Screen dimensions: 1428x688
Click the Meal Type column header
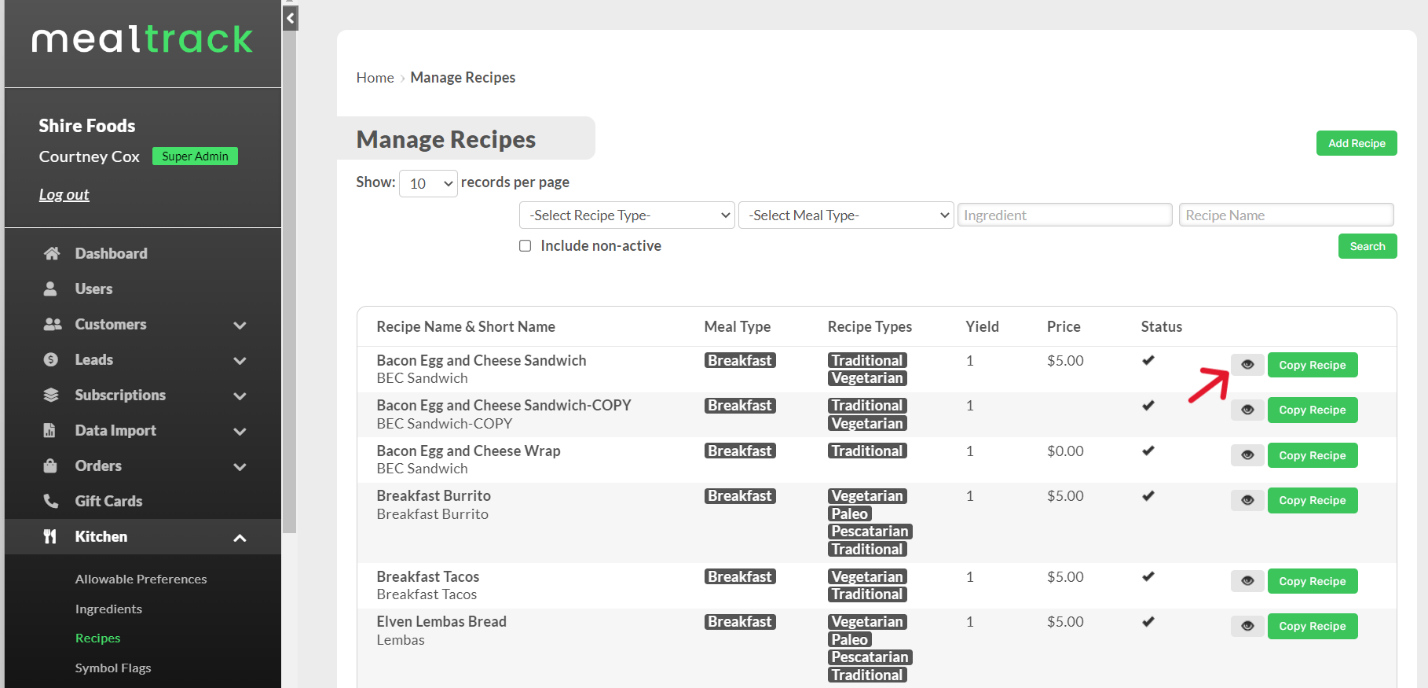point(737,327)
